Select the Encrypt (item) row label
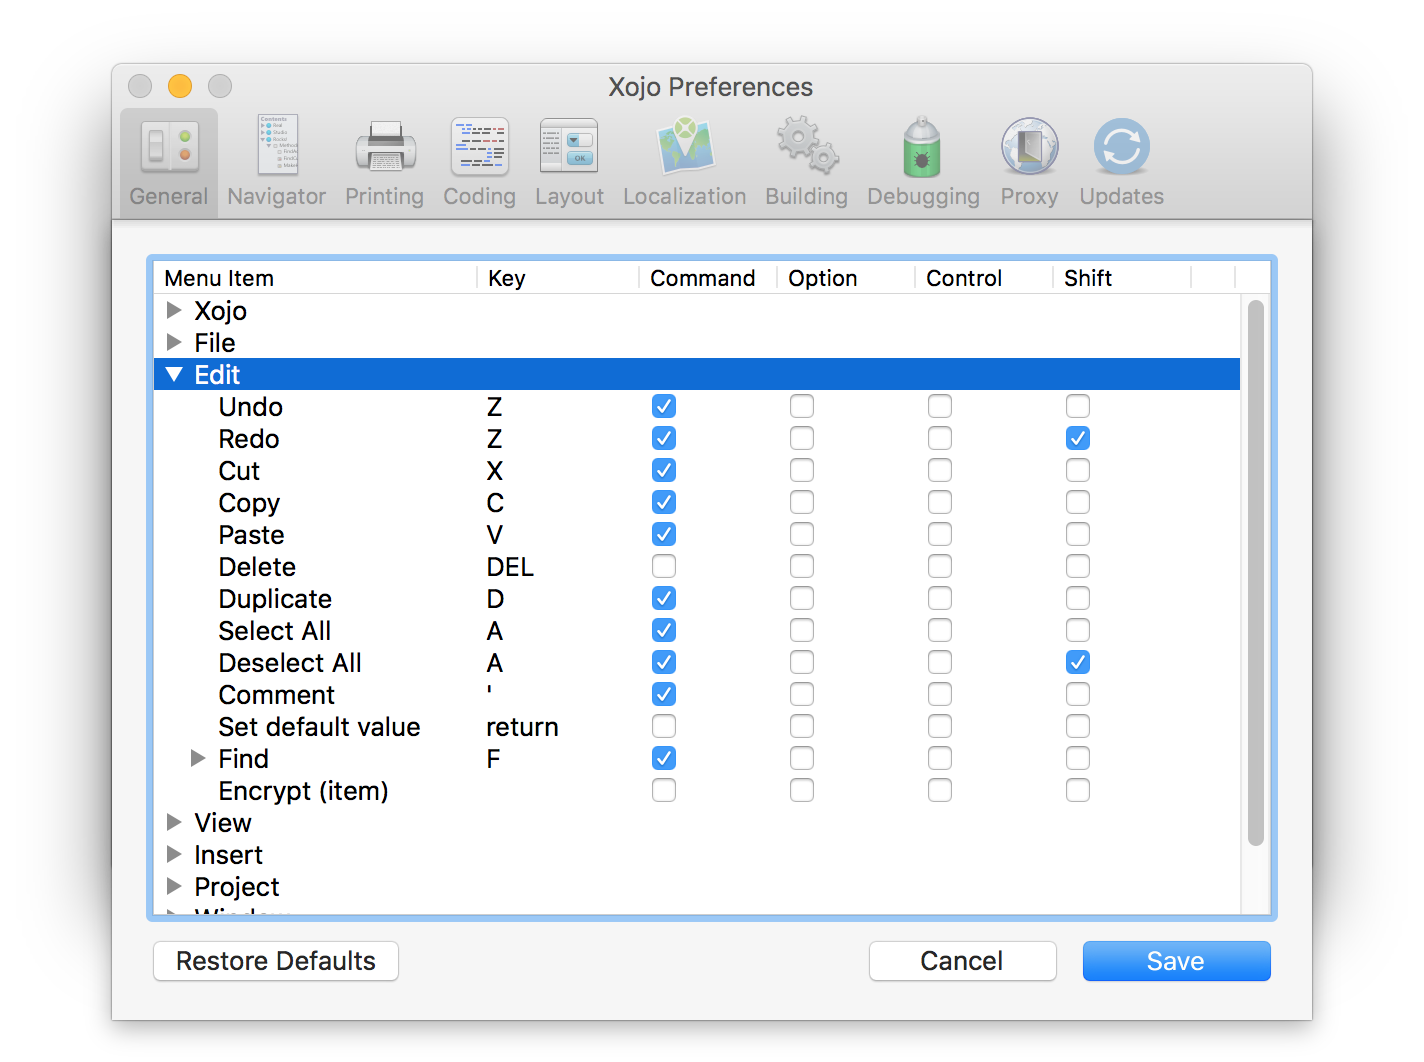 pos(303,791)
